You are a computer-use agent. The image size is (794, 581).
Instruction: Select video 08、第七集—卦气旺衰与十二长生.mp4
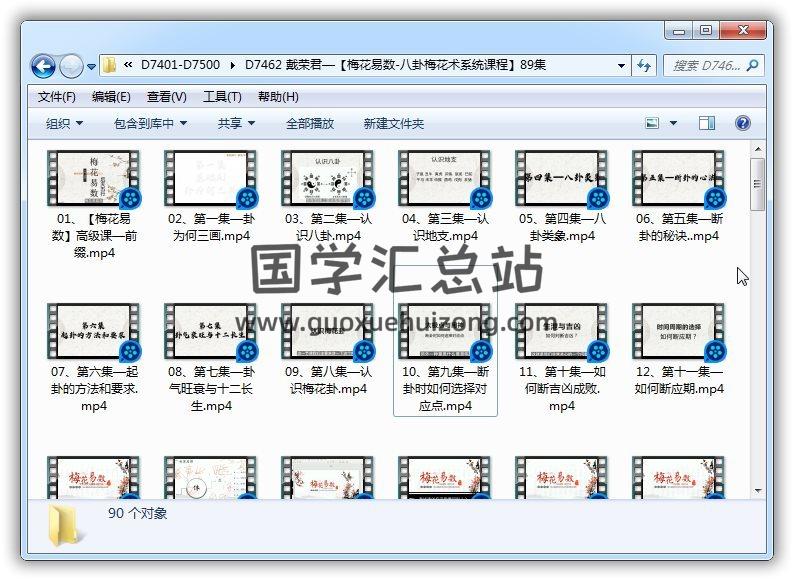pos(211,358)
